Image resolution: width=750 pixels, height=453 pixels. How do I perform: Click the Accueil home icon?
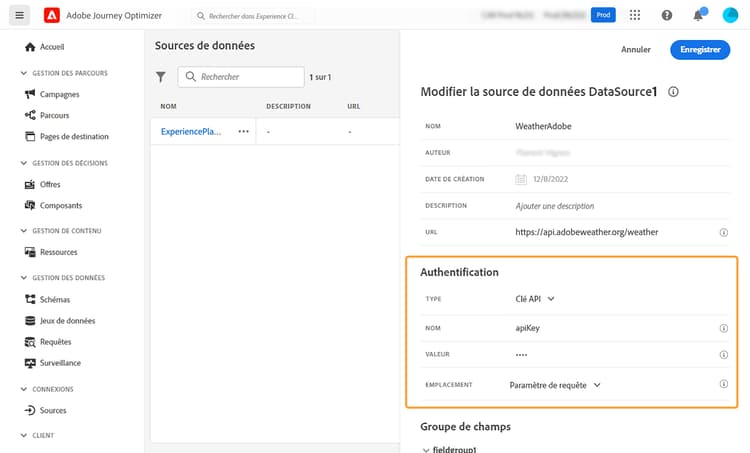tap(30, 47)
